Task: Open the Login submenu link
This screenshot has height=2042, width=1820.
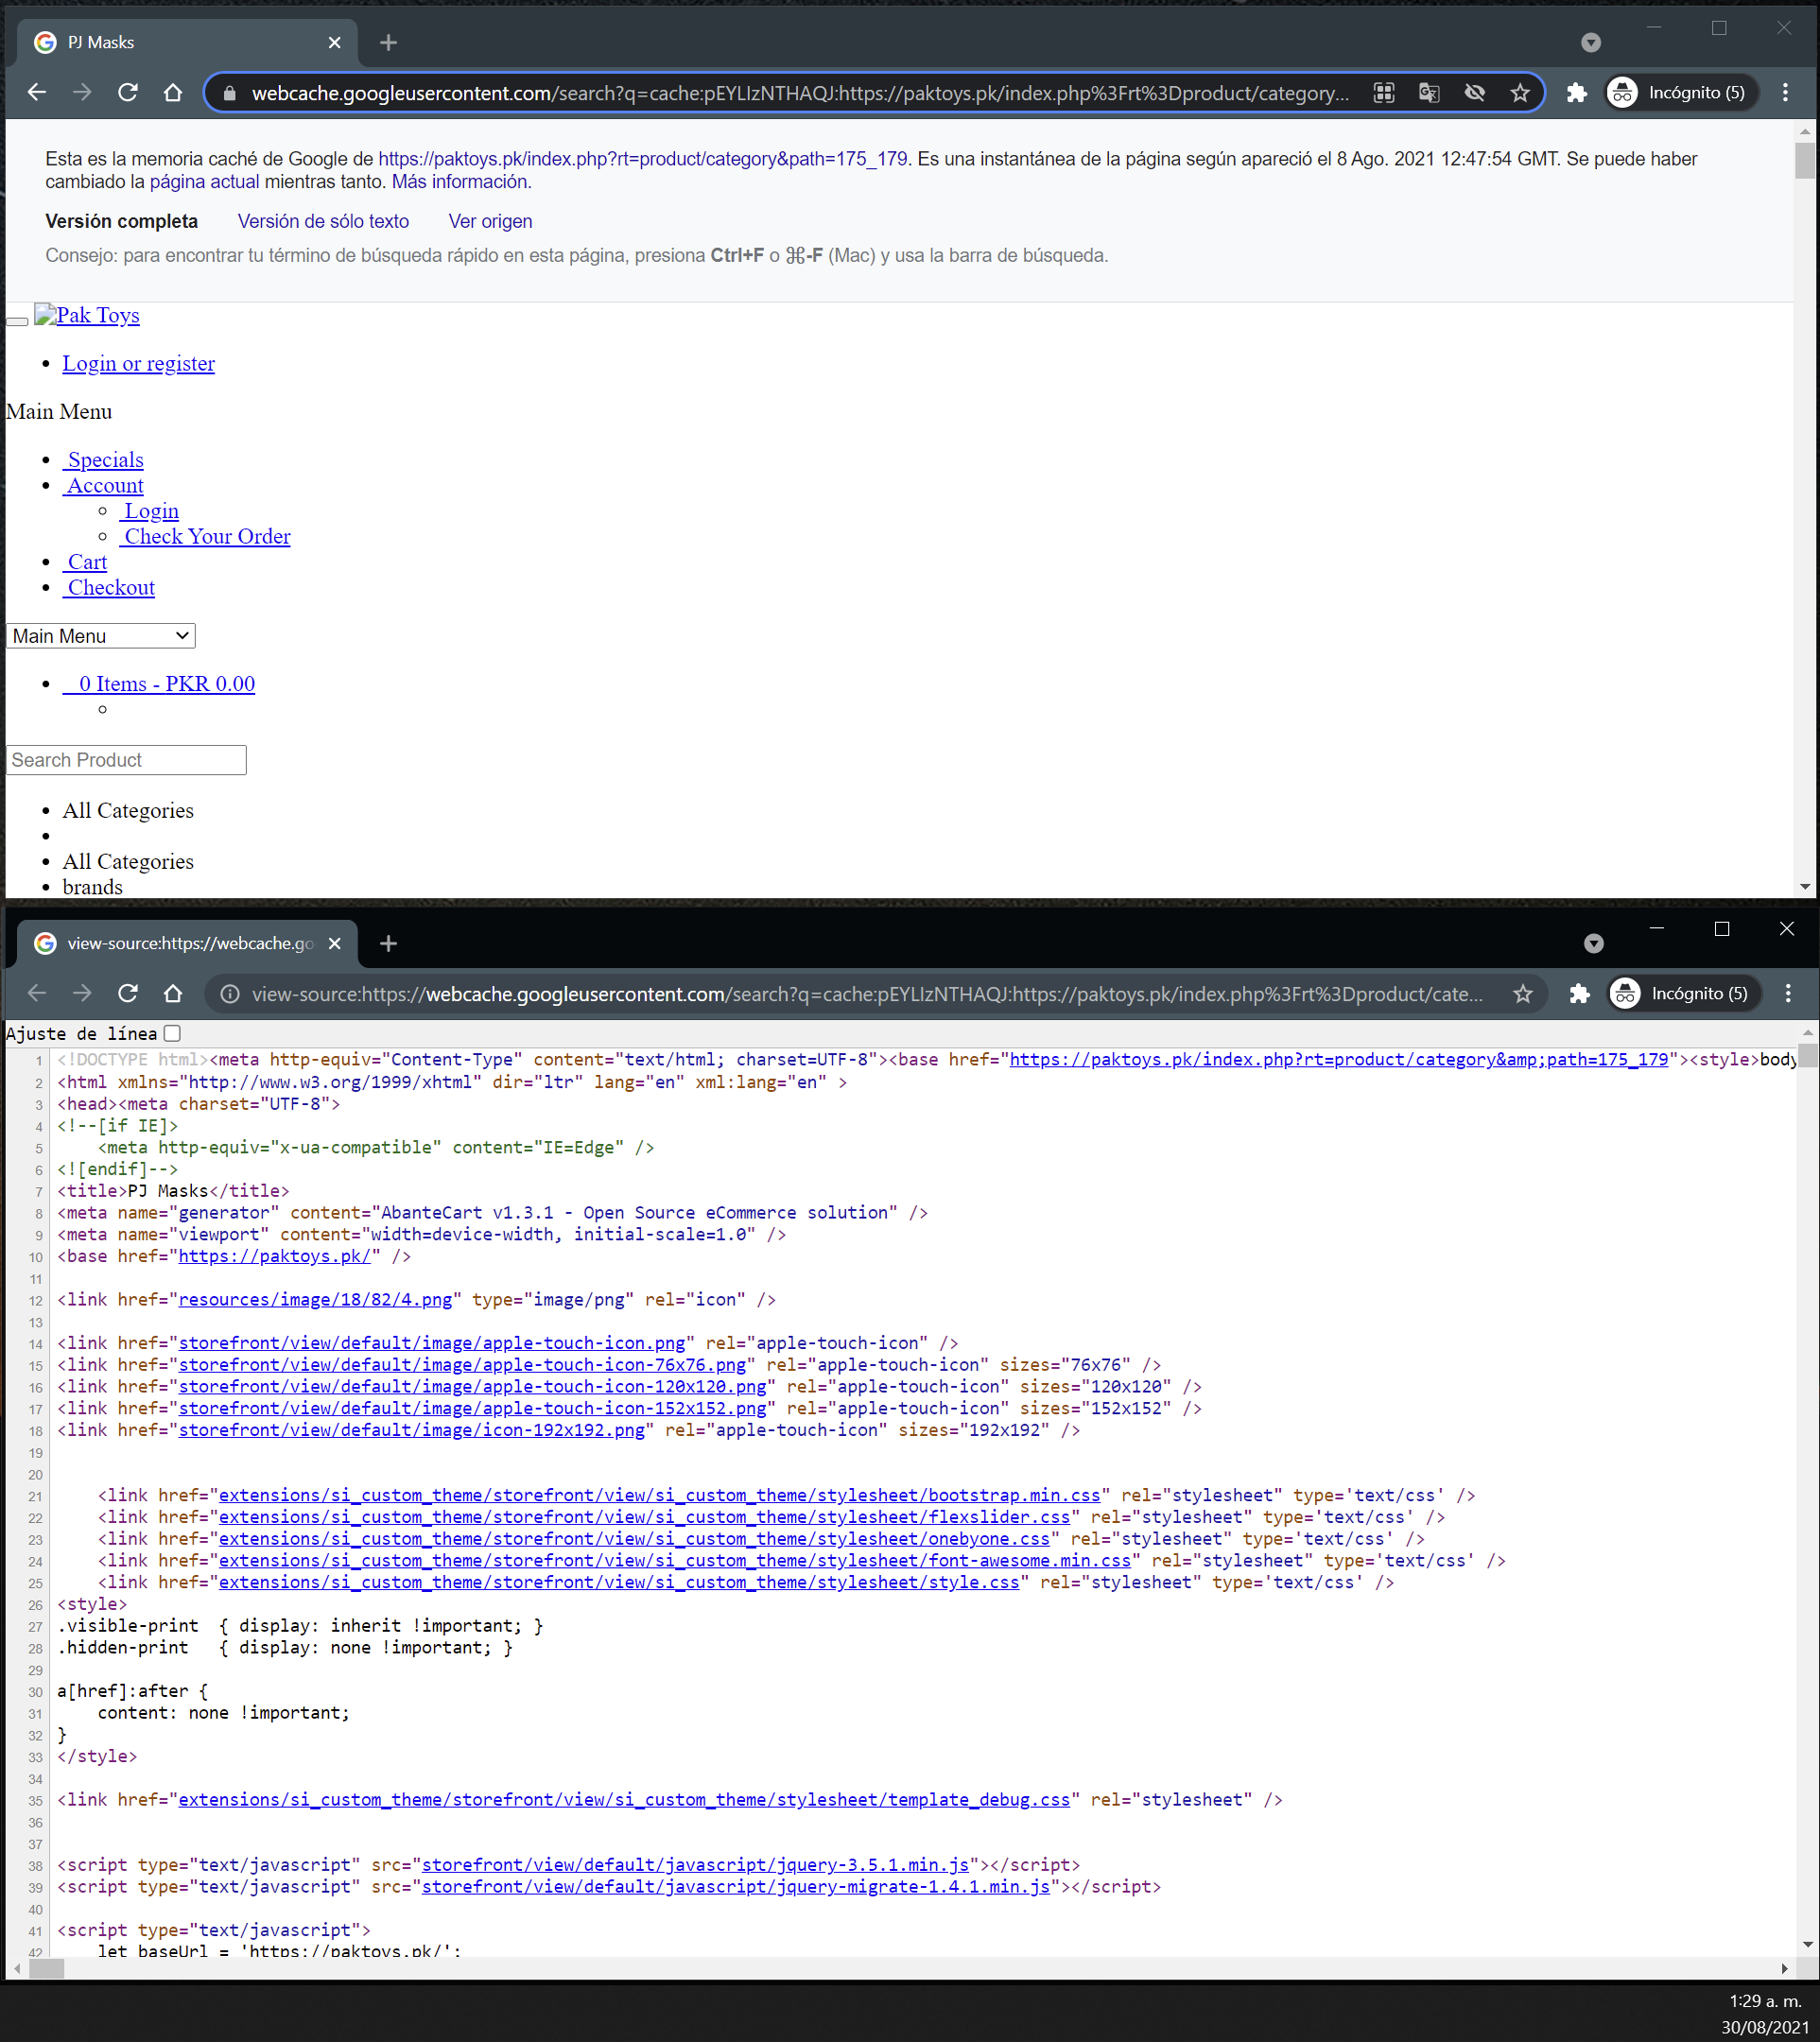Action: tap(149, 511)
